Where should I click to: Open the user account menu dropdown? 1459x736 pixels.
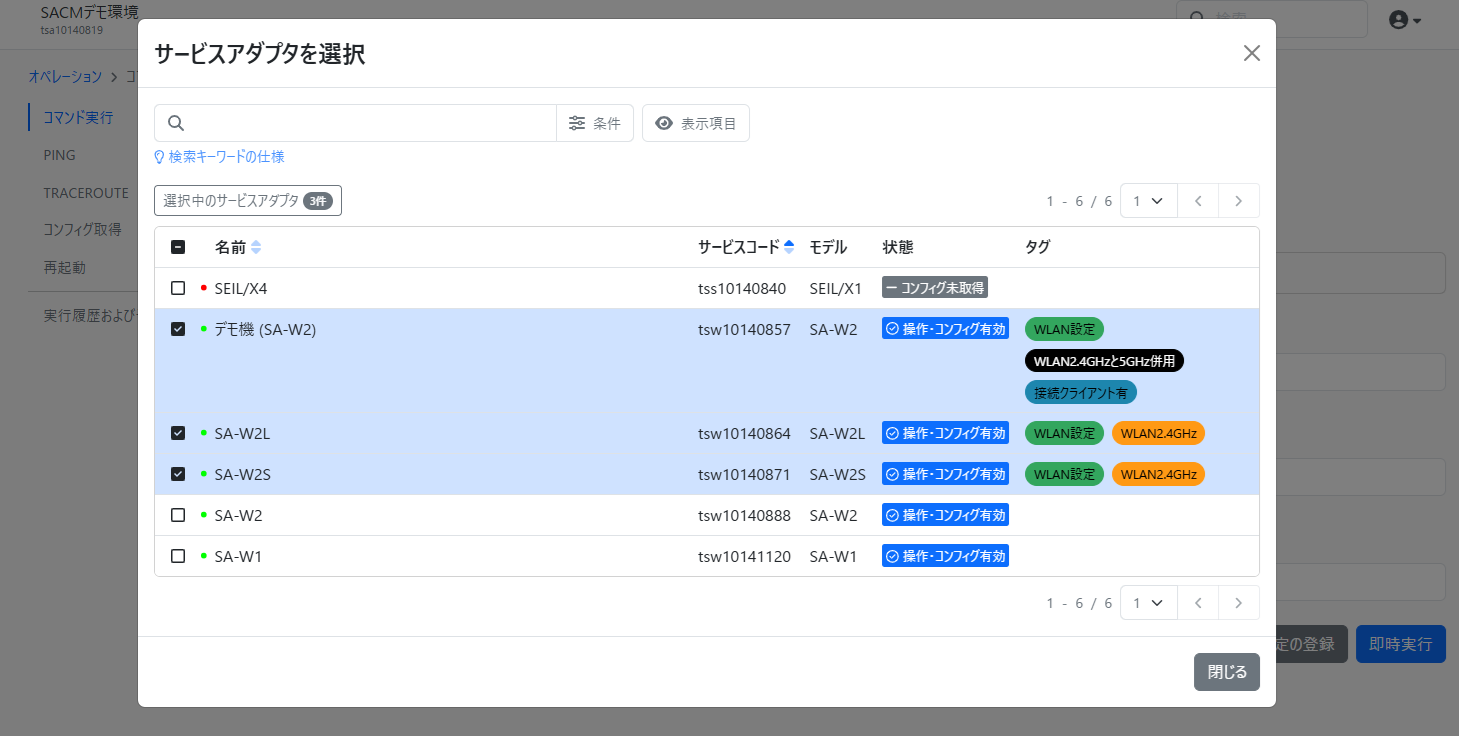[x=1405, y=20]
